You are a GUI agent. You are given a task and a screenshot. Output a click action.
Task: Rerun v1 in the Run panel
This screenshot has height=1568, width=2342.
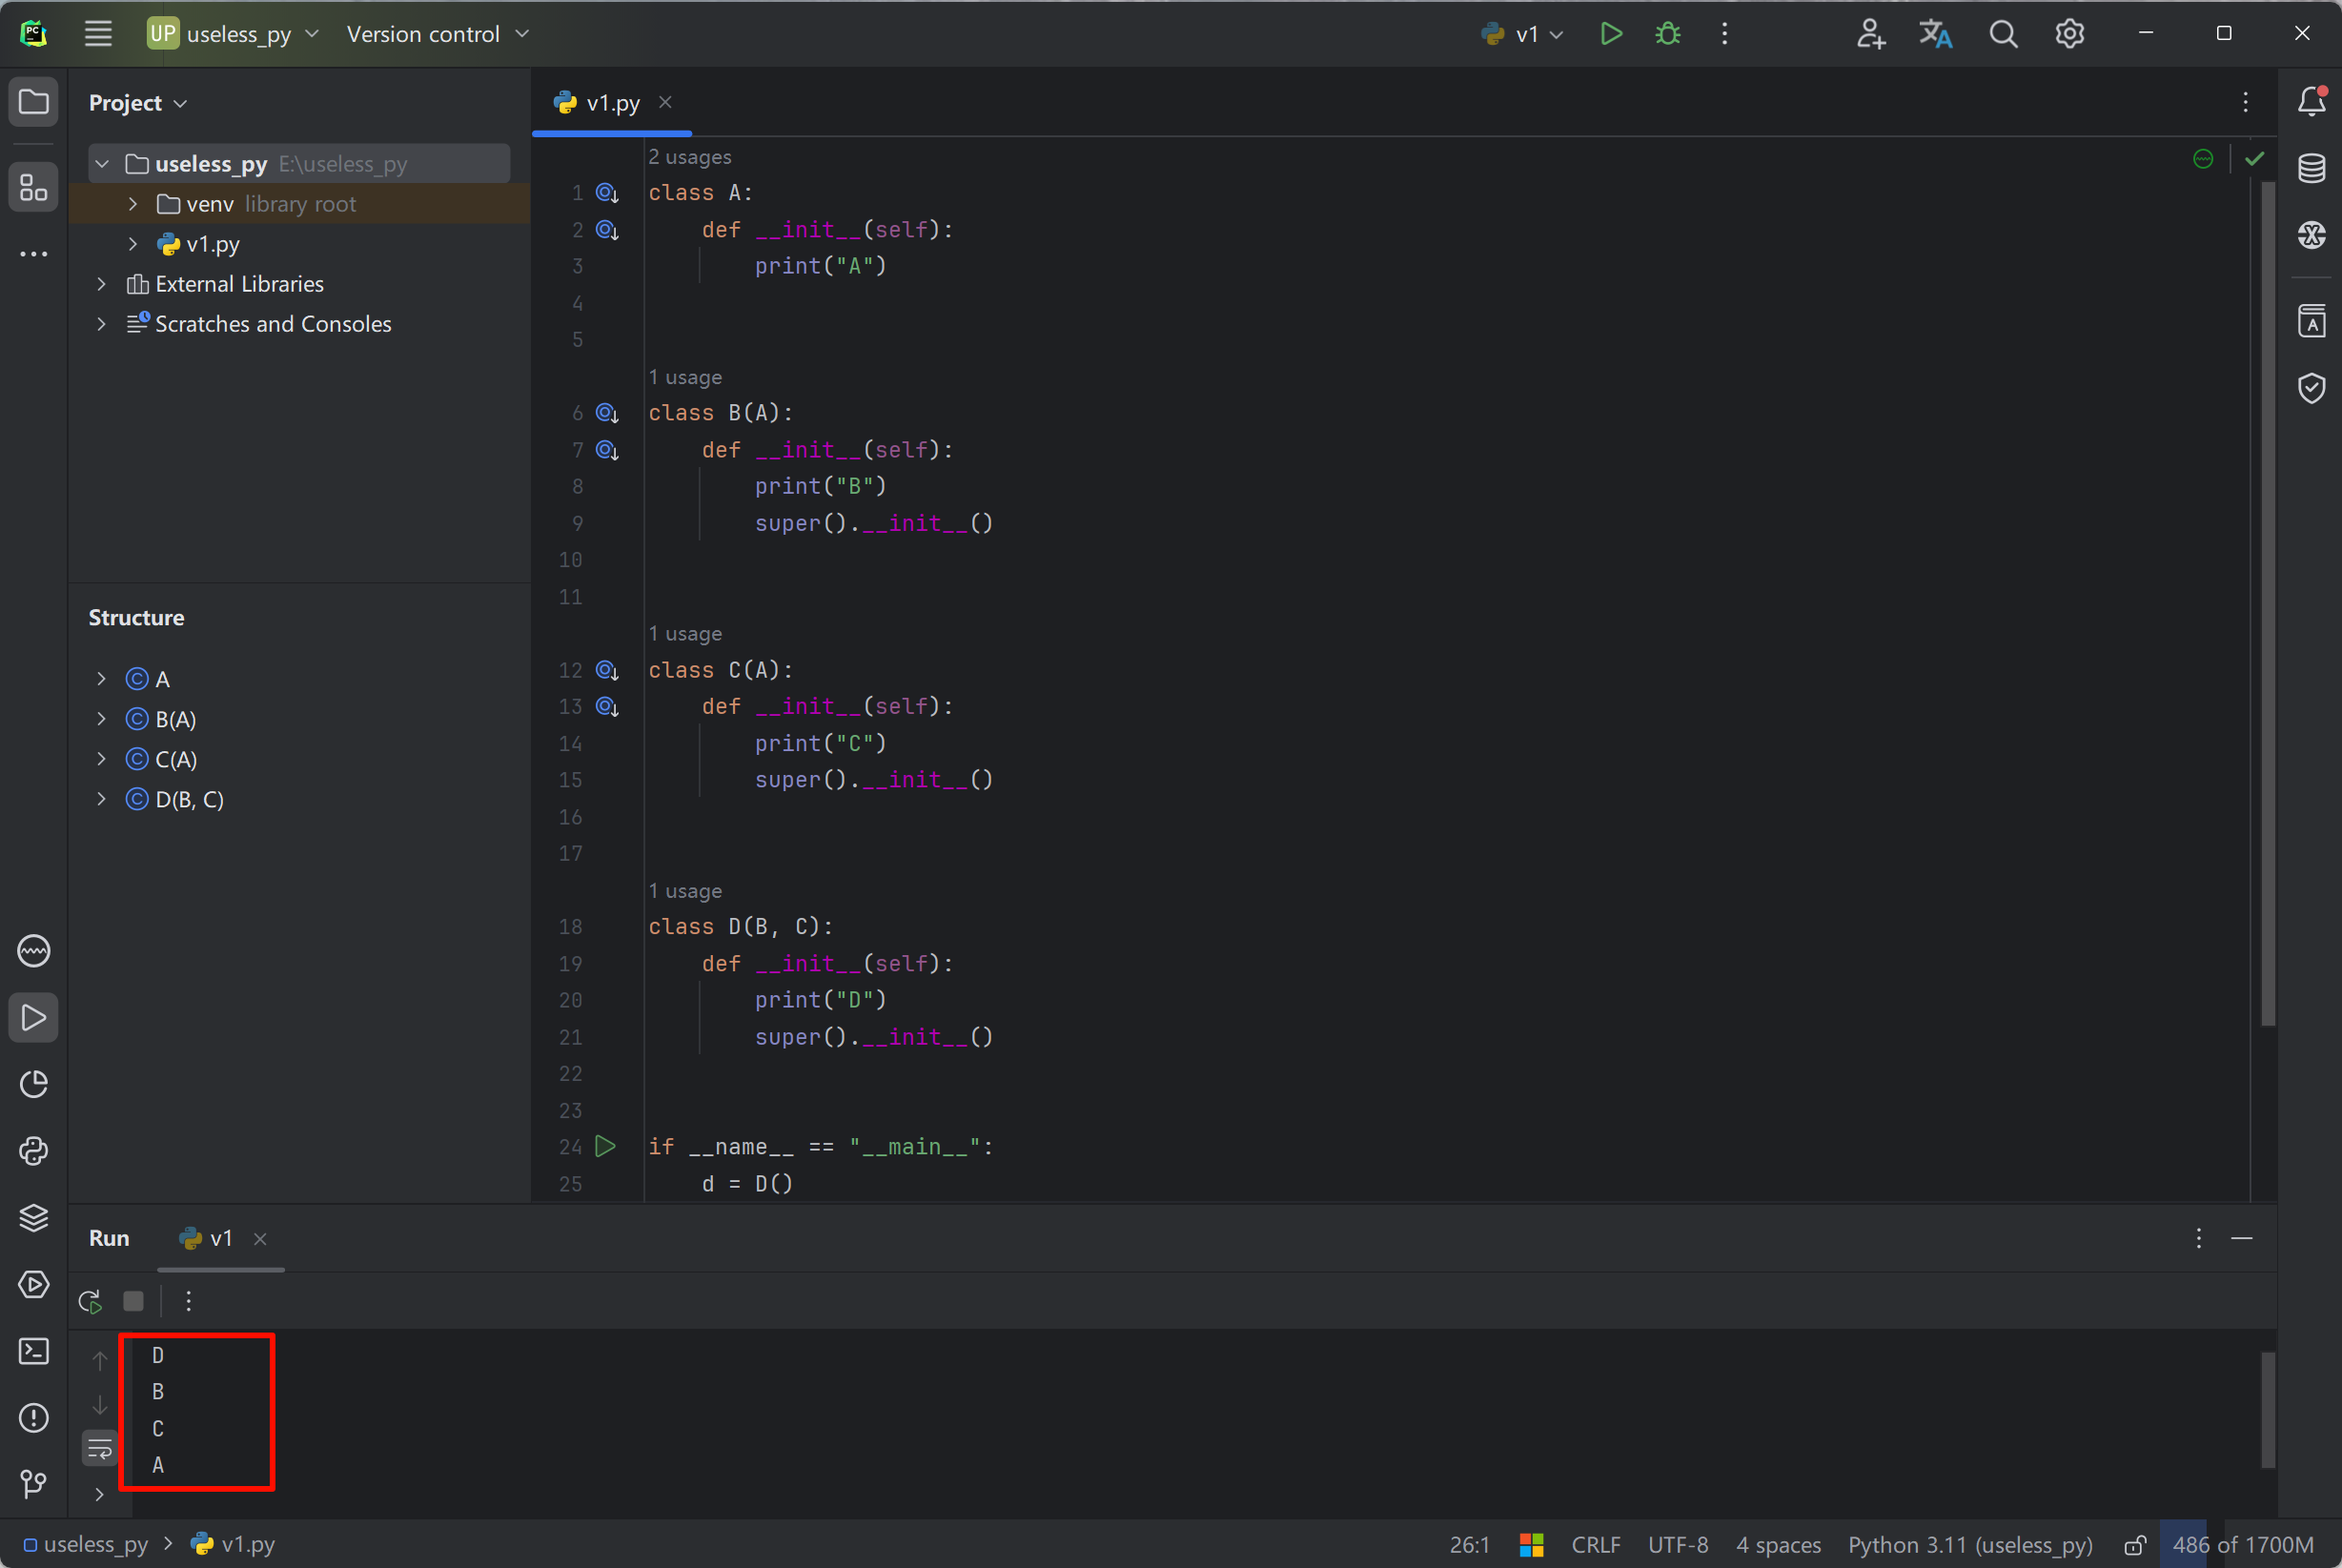pos(90,1301)
